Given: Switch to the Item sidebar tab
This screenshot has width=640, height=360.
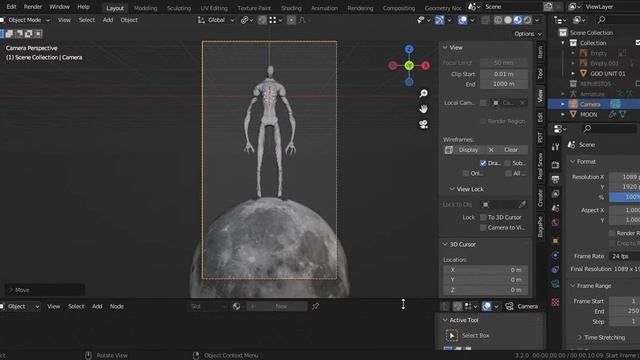Looking at the screenshot, I should pos(540,52).
